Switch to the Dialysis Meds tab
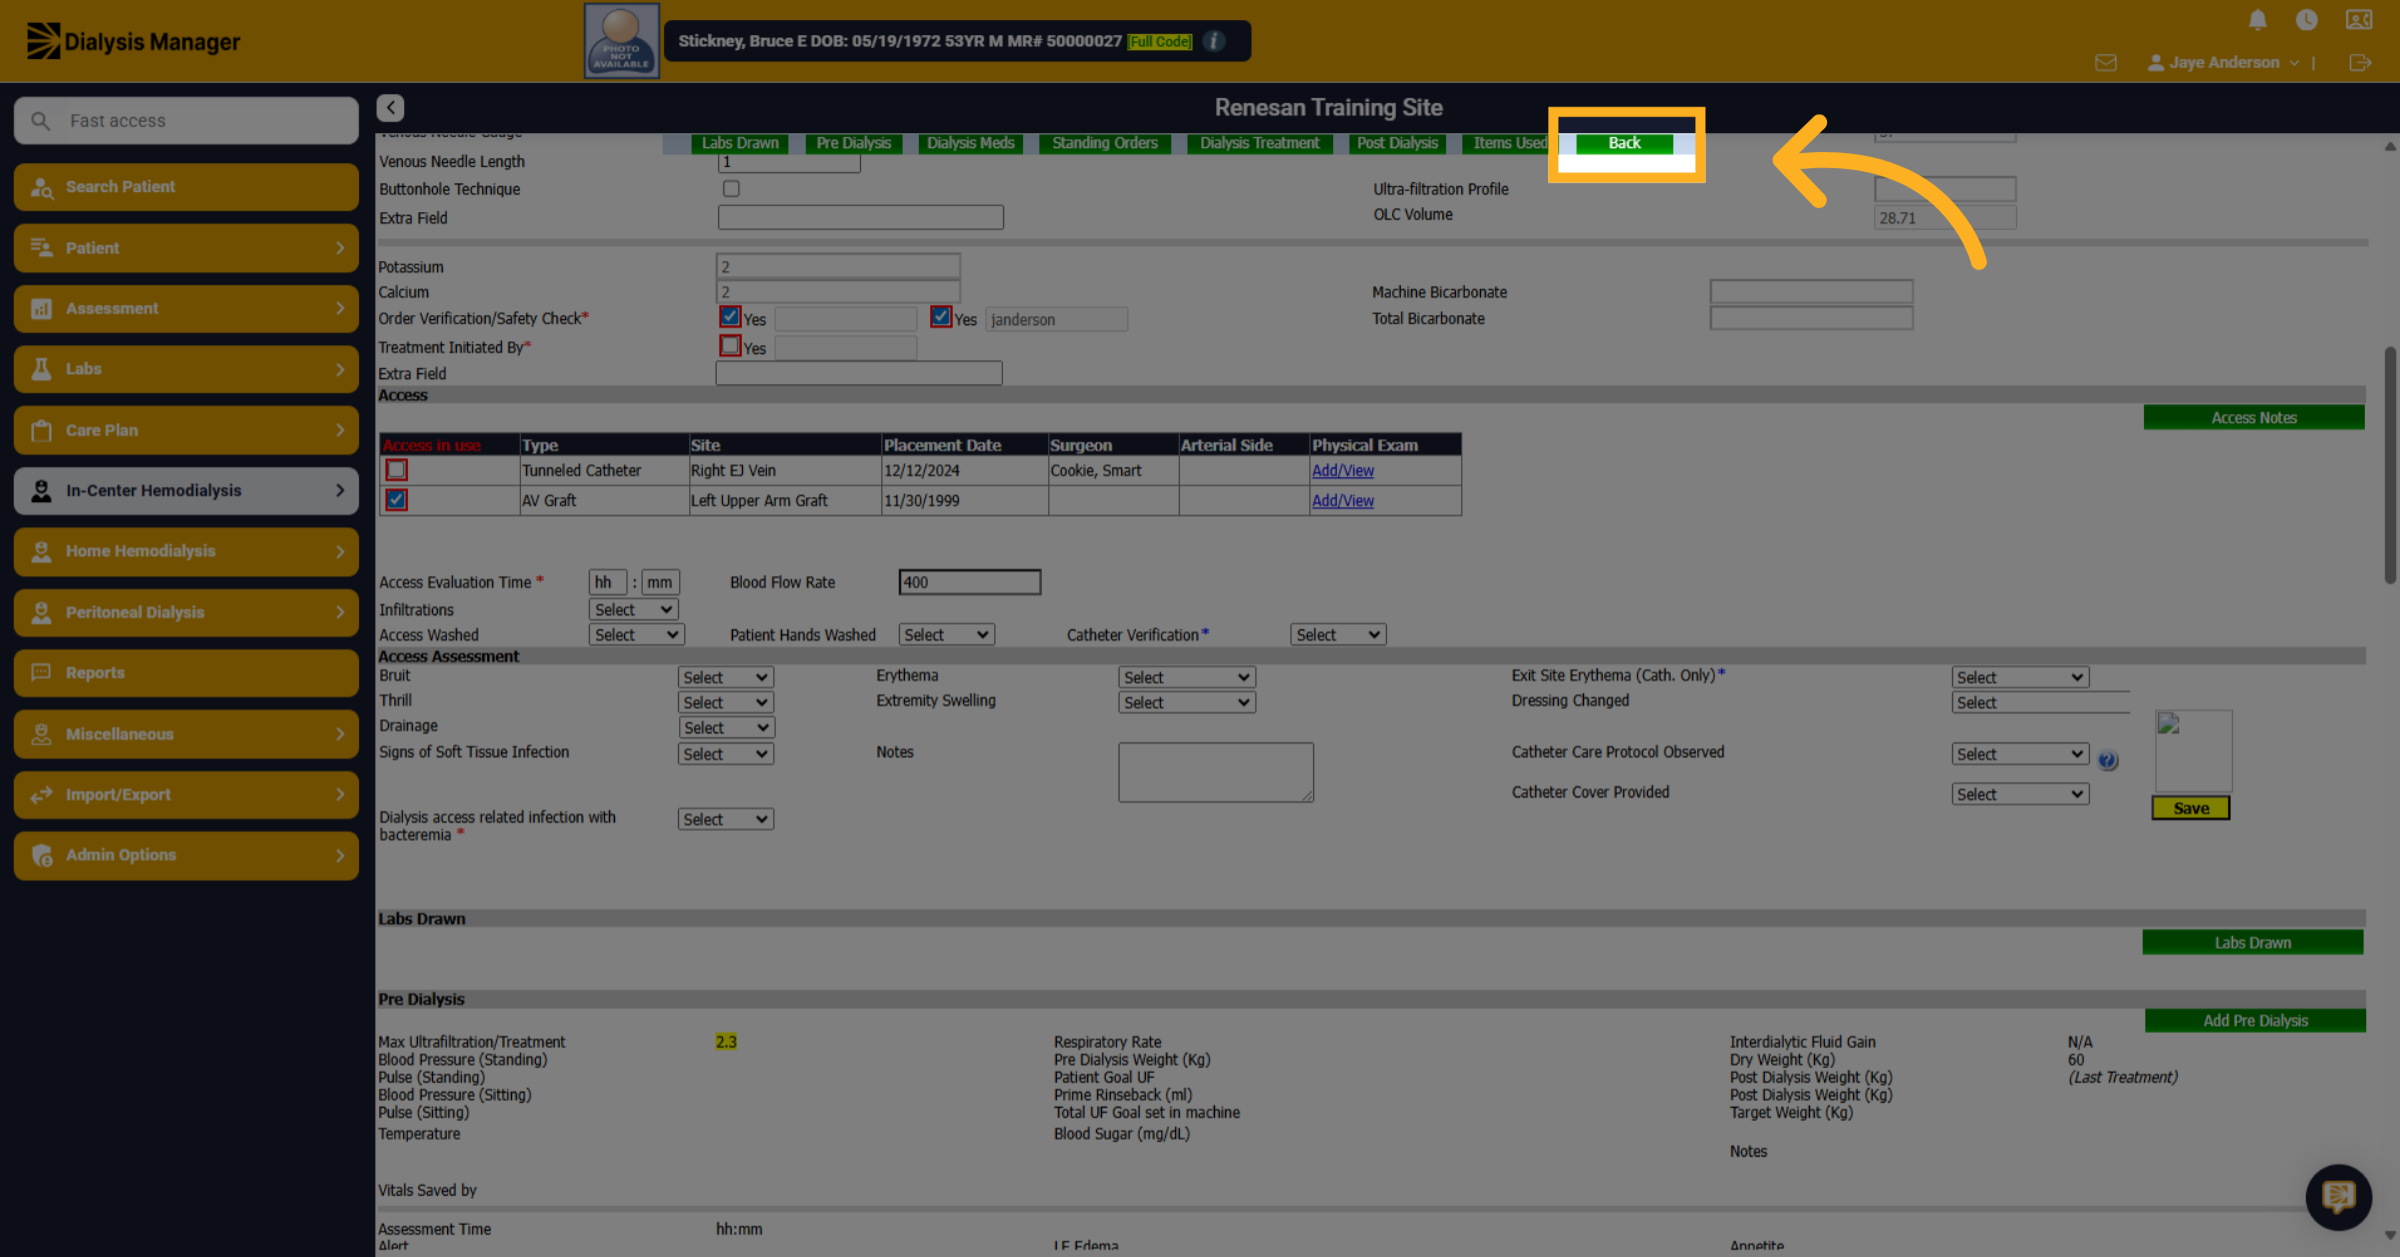Image resolution: width=2400 pixels, height=1257 pixels. [x=970, y=143]
